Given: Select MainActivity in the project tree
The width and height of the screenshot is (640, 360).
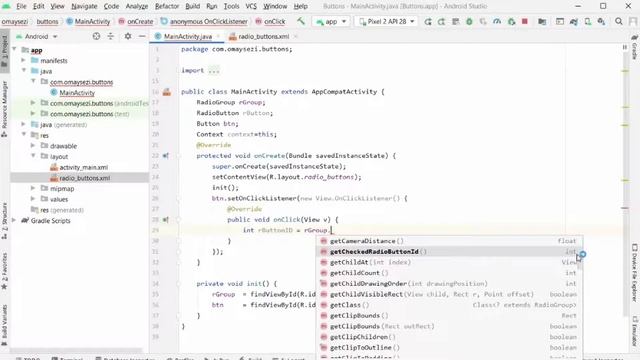Looking at the screenshot, I should pyautogui.click(x=77, y=93).
